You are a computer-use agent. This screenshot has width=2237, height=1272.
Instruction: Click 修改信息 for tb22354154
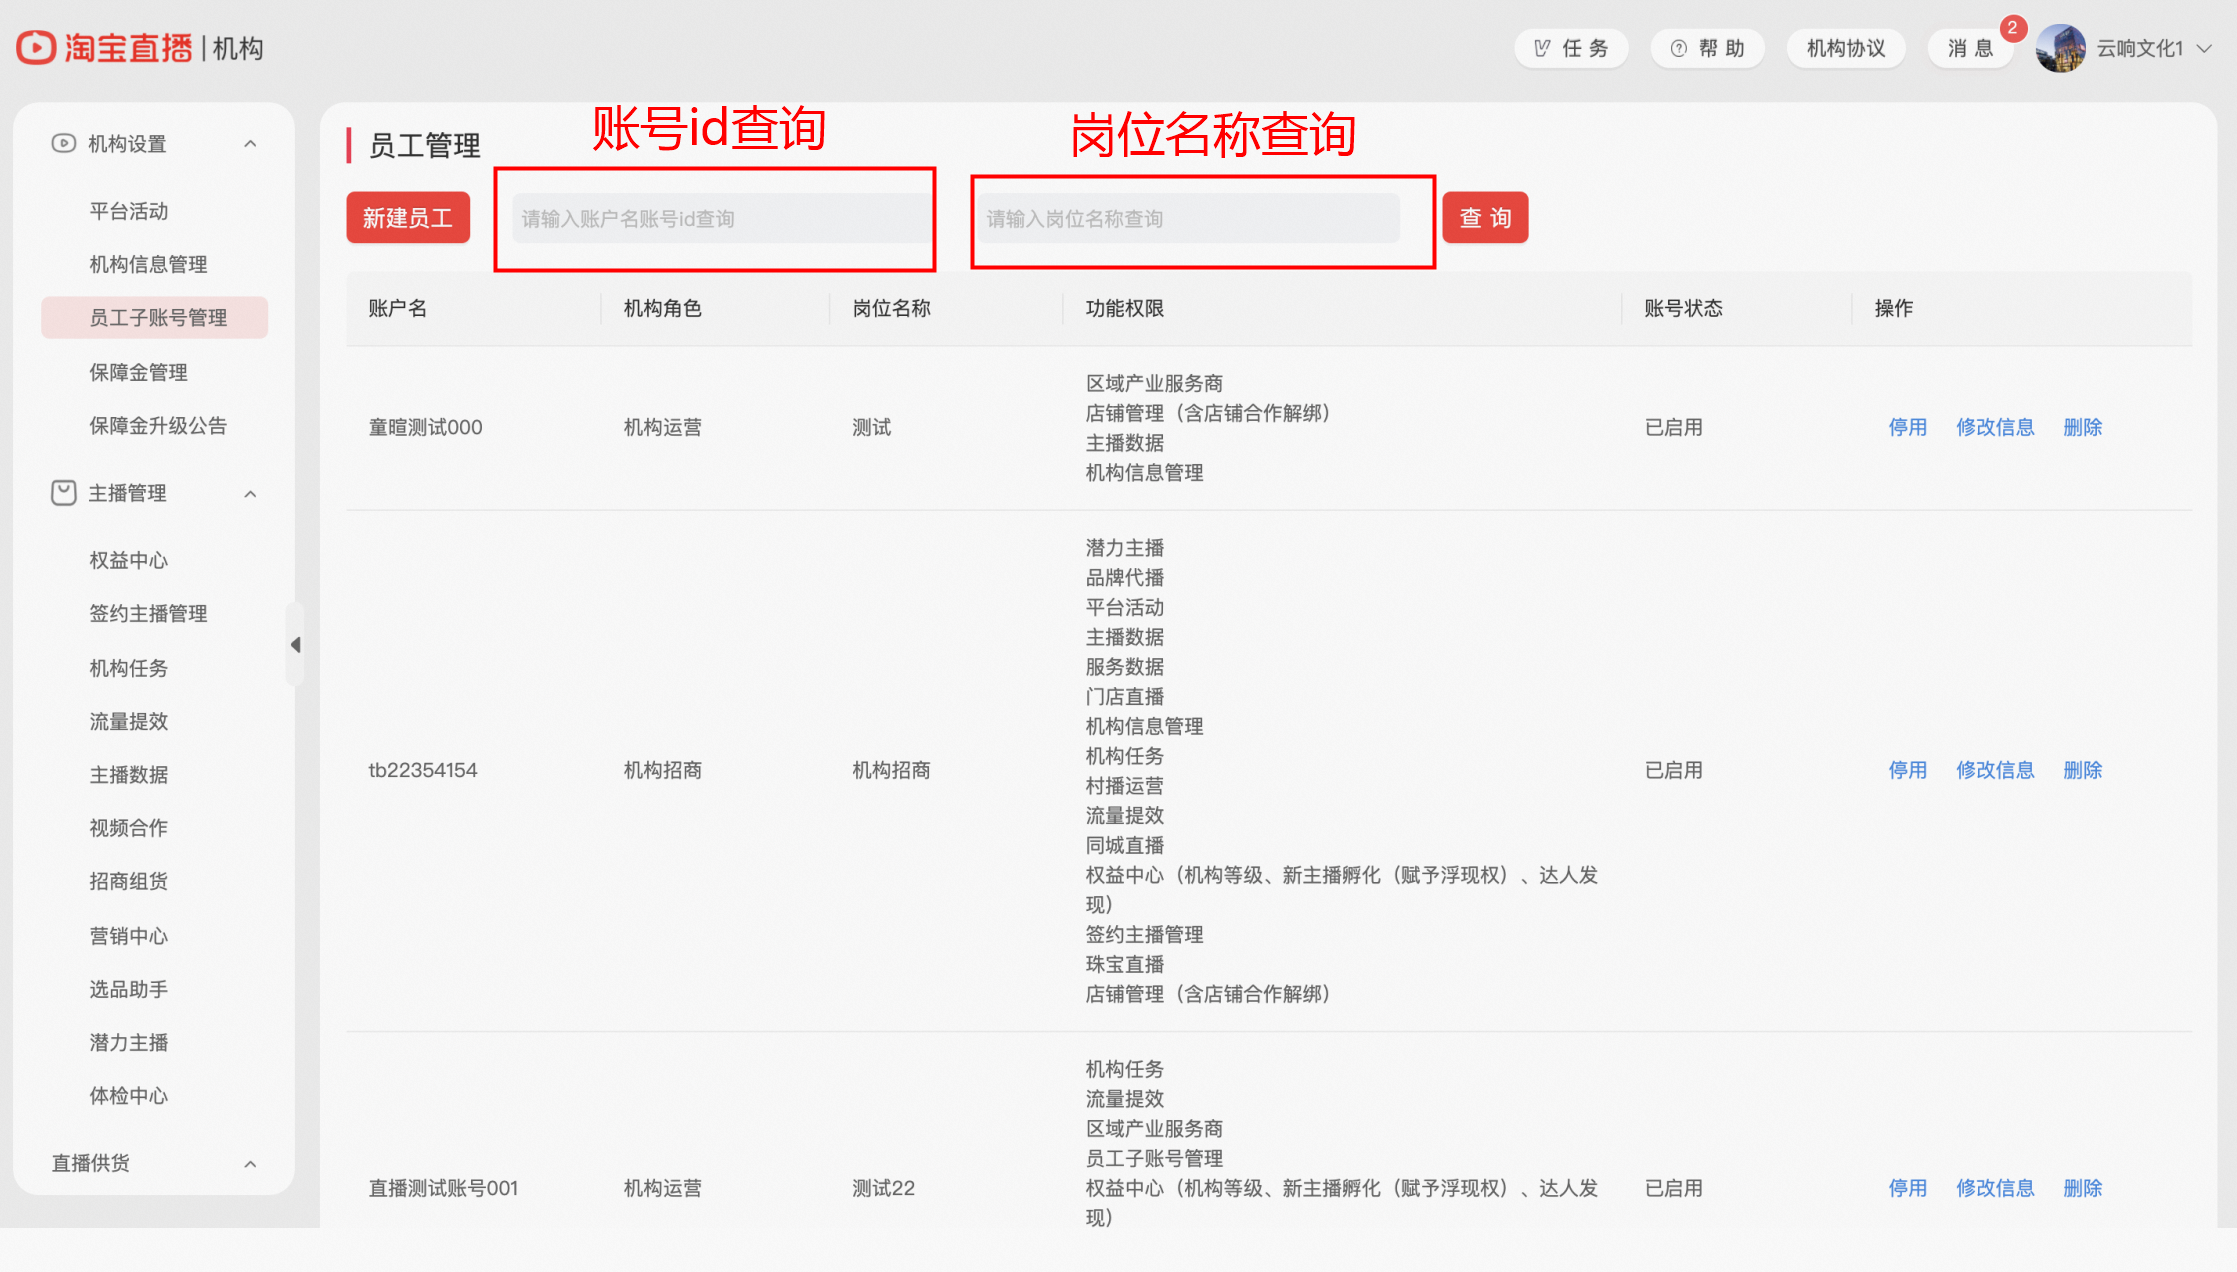1995,770
